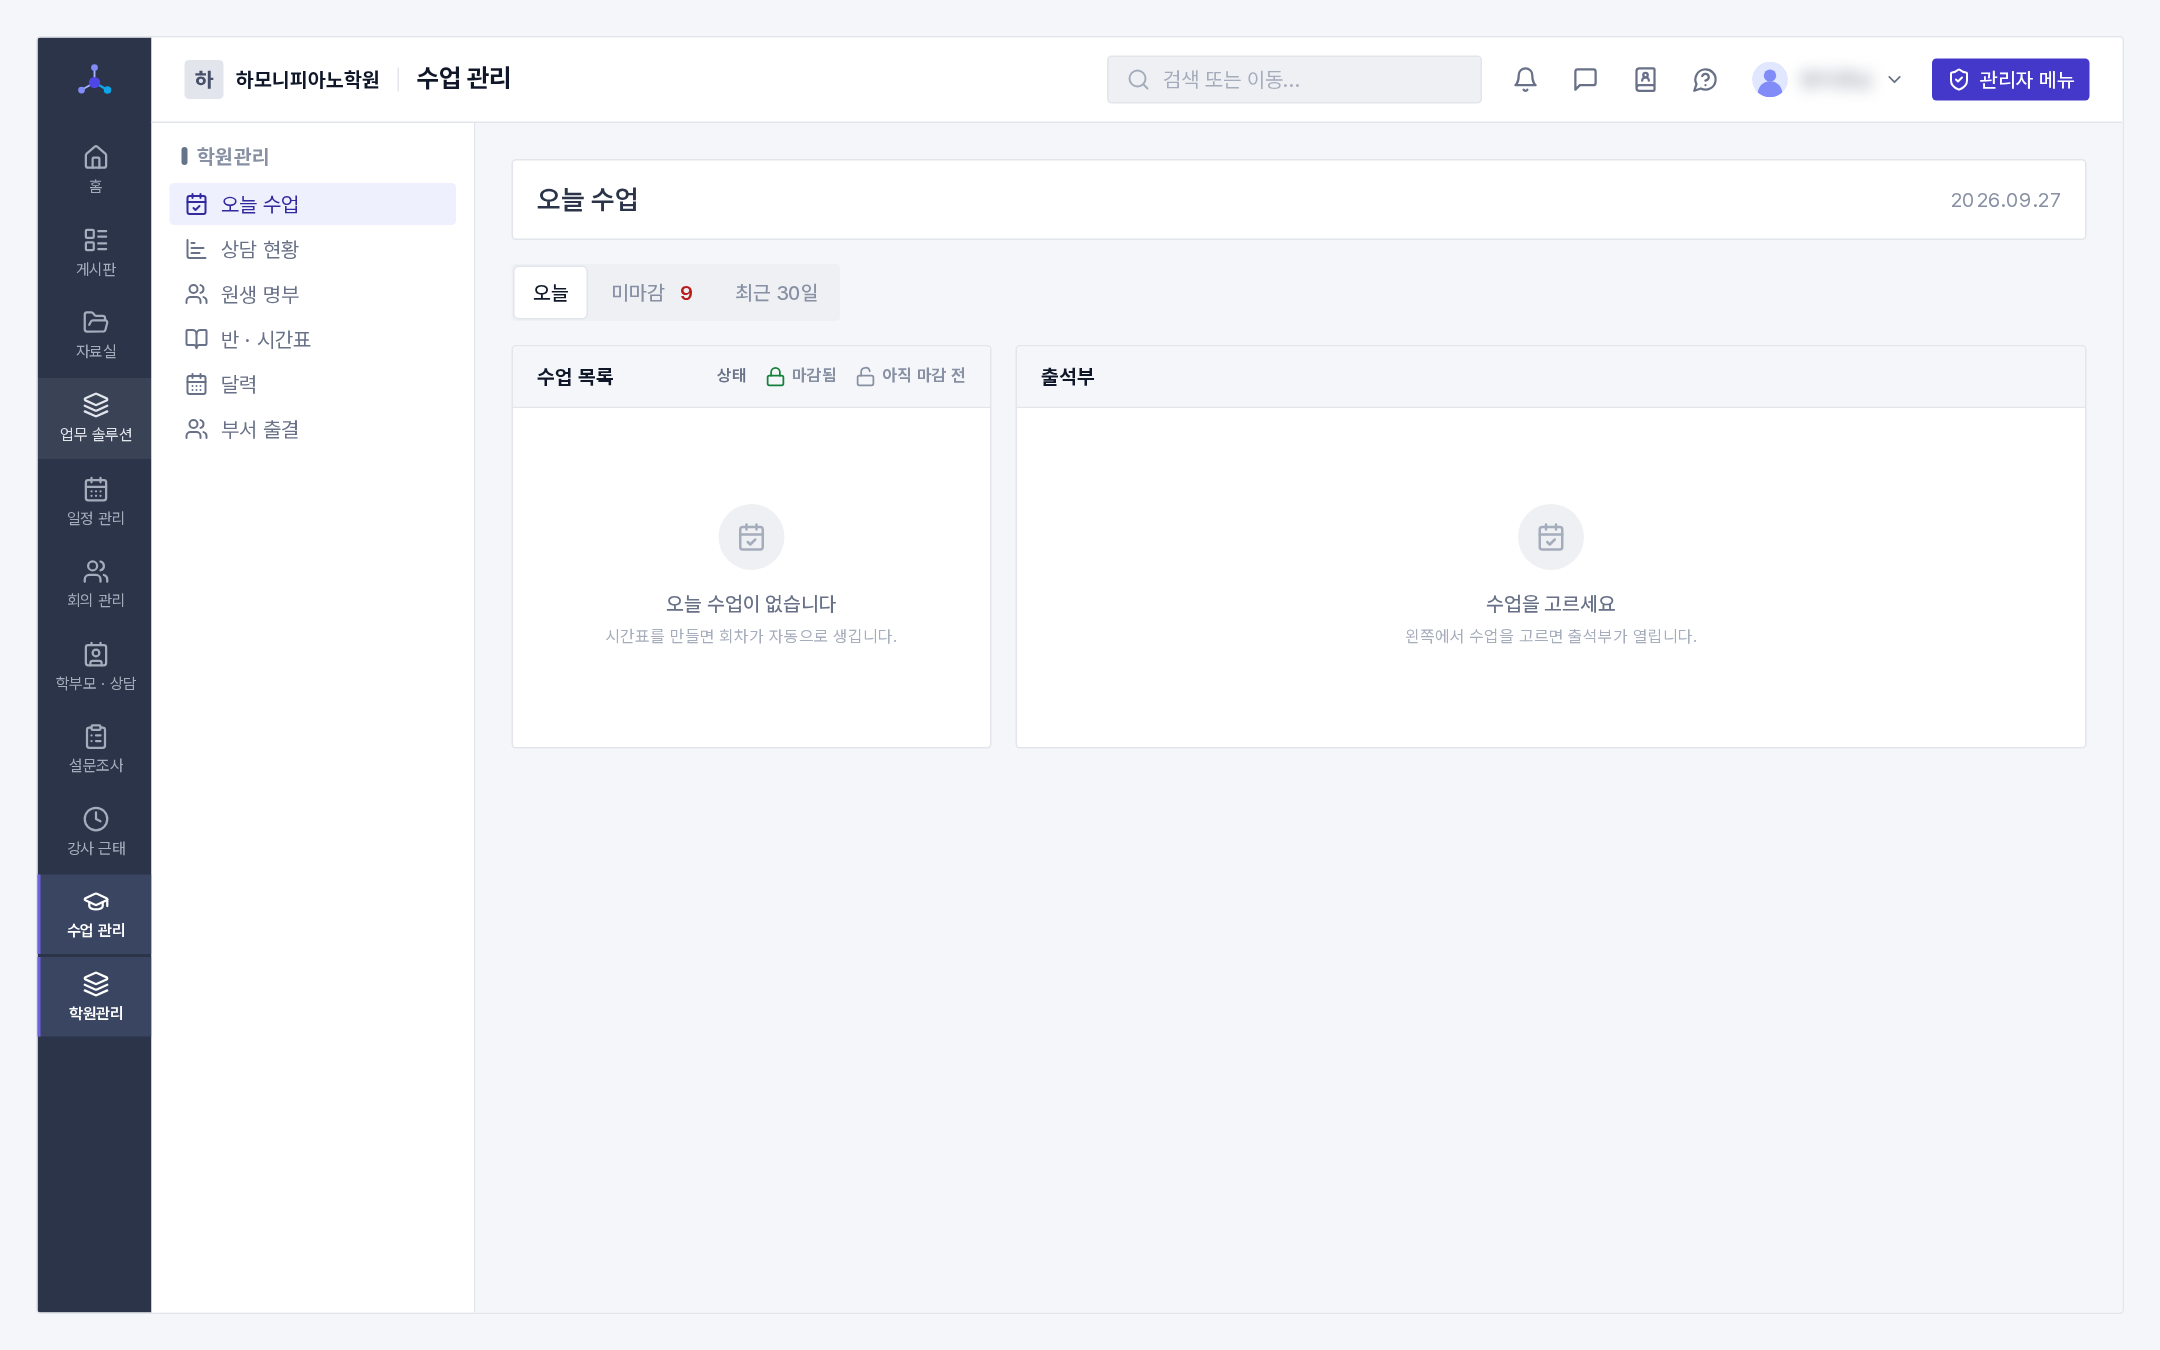
Task: Click the 하 academy badge
Action: [x=204, y=79]
